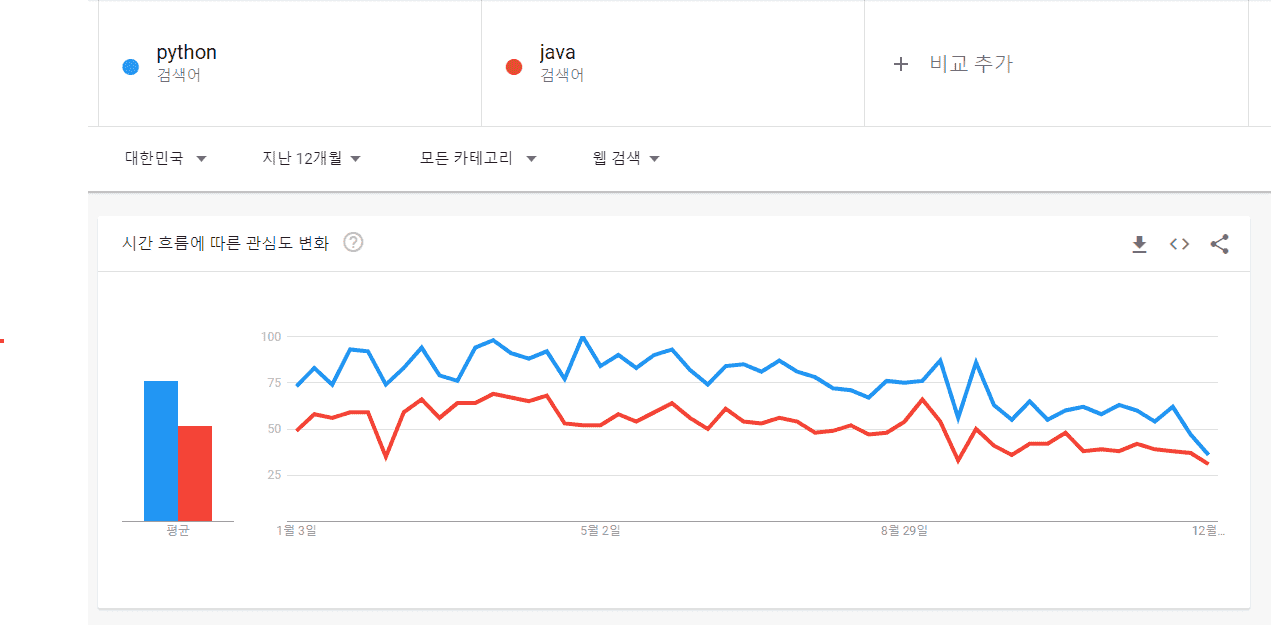This screenshot has height=625, width=1271.
Task: Select the python search term box
Action: [290, 62]
